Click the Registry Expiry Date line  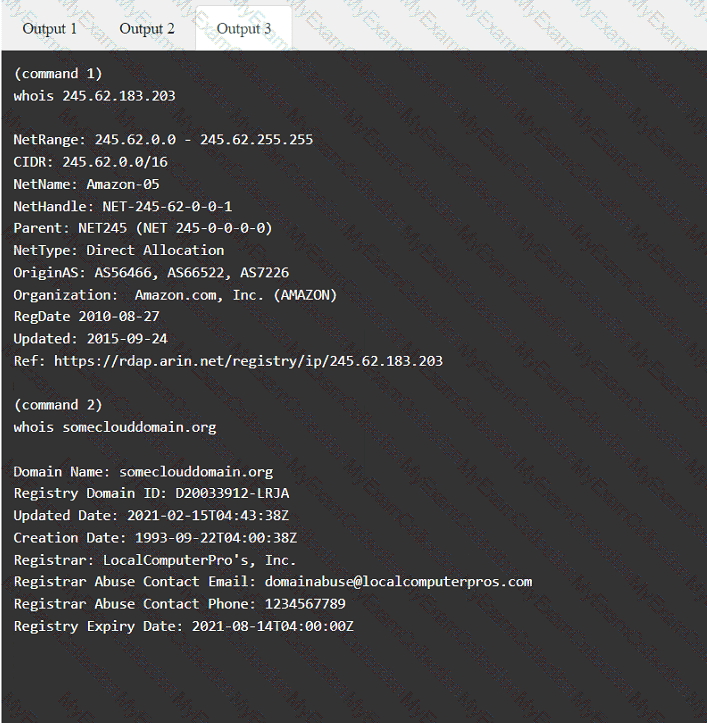click(183, 626)
